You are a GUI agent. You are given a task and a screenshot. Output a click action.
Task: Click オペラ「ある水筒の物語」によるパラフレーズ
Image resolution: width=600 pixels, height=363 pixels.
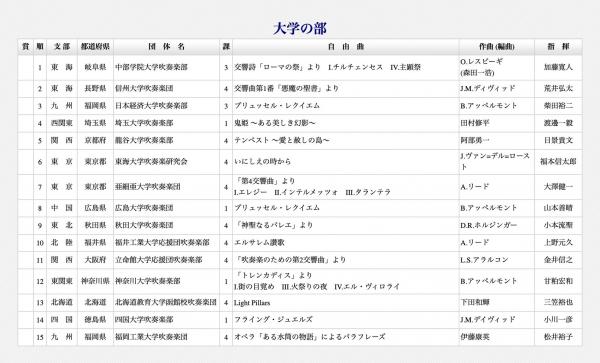[310, 337]
